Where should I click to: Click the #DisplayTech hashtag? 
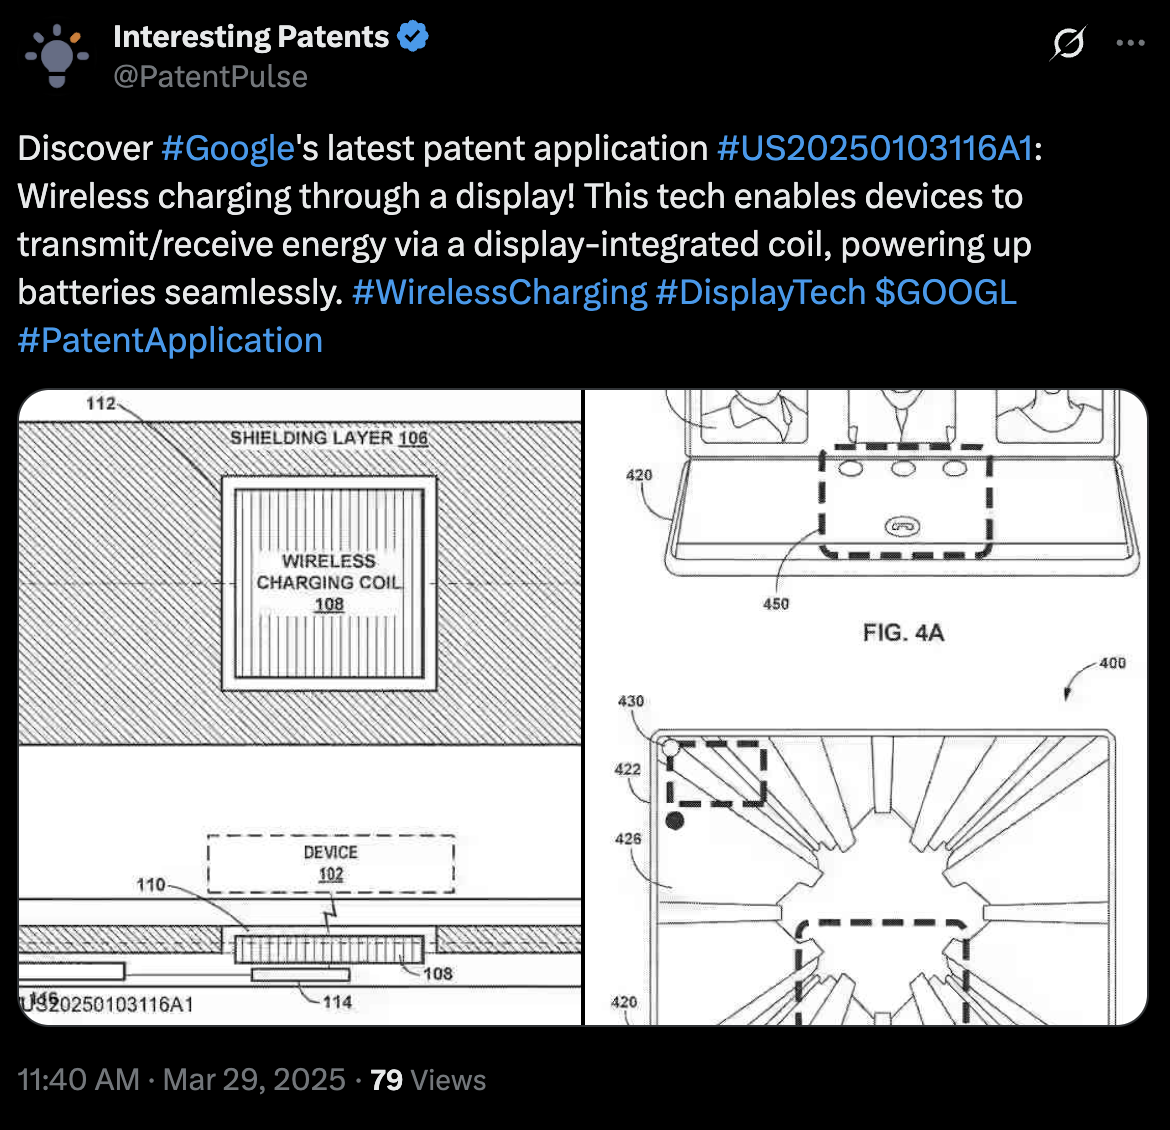[760, 293]
